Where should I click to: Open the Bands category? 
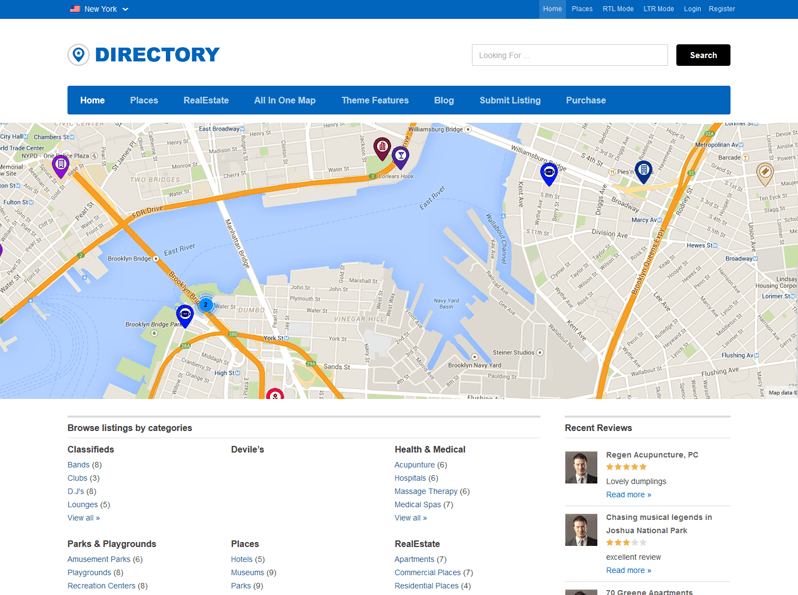(x=78, y=465)
